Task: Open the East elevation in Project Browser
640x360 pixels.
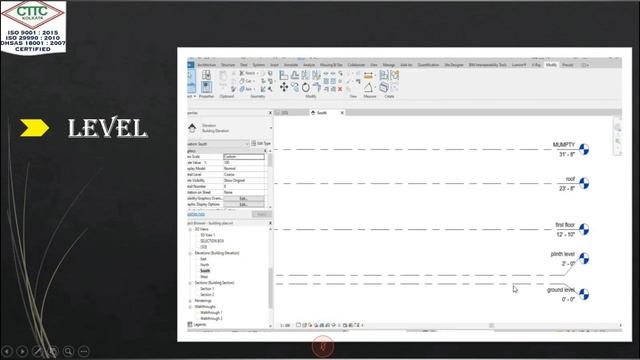Action: click(203, 259)
